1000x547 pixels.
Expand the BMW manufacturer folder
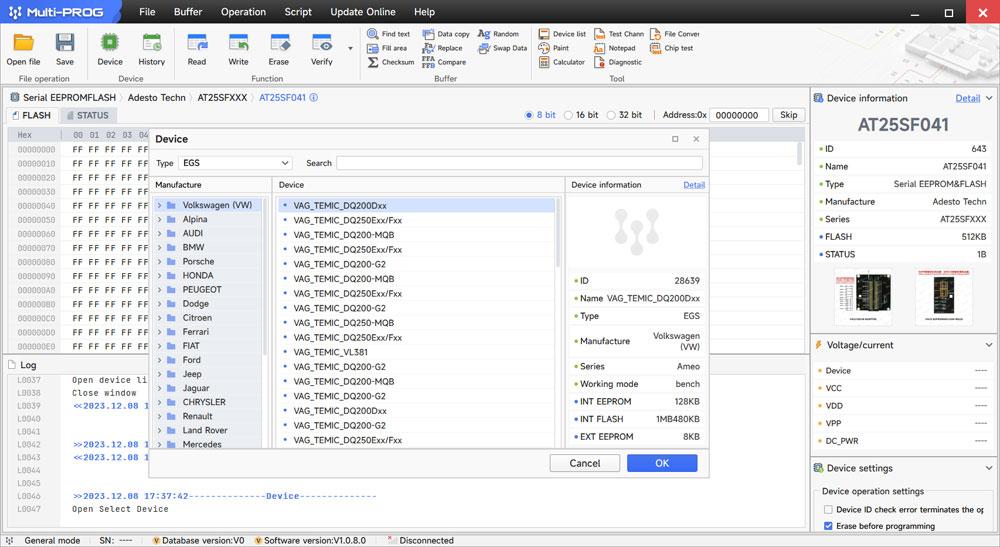pyautogui.click(x=159, y=247)
